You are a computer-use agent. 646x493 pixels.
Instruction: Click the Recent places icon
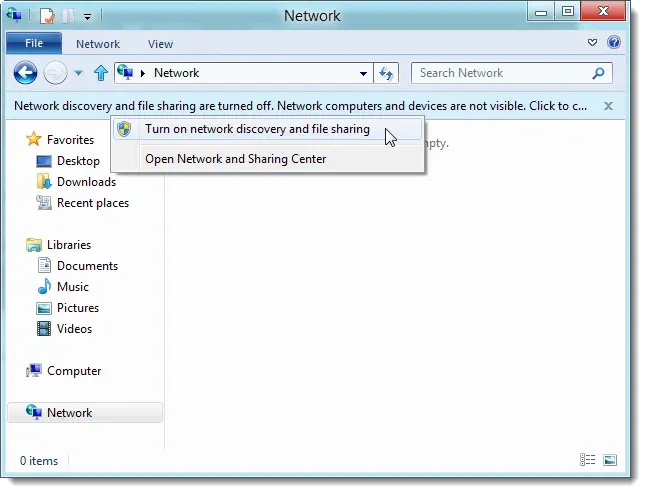(x=44, y=203)
